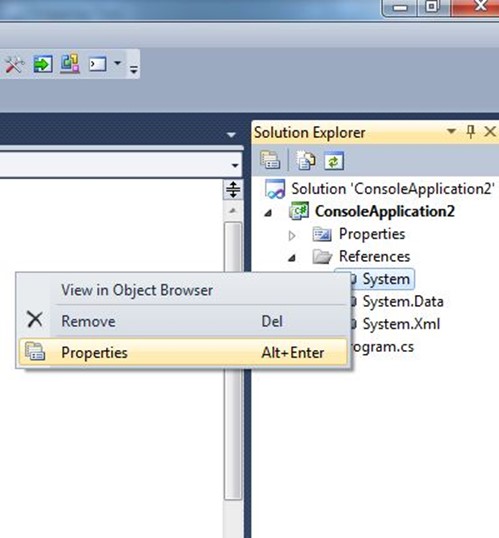Open the Solution Explorer window position dropdown
This screenshot has height=538, width=499.
pyautogui.click(x=451, y=131)
